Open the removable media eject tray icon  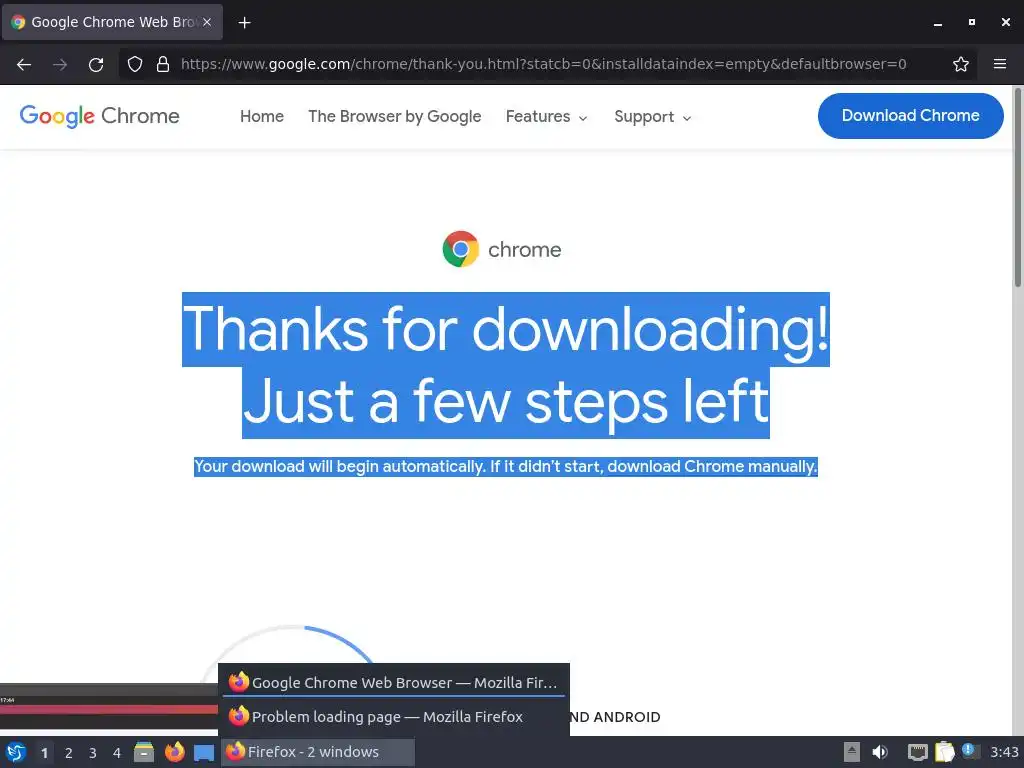(852, 752)
